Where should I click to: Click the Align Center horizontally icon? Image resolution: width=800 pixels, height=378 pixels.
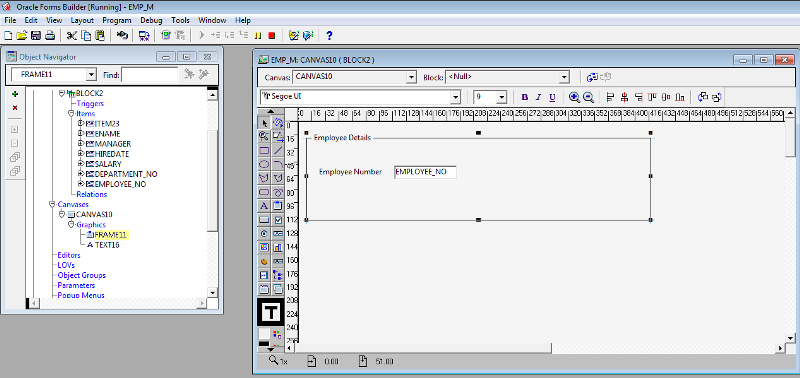624,97
